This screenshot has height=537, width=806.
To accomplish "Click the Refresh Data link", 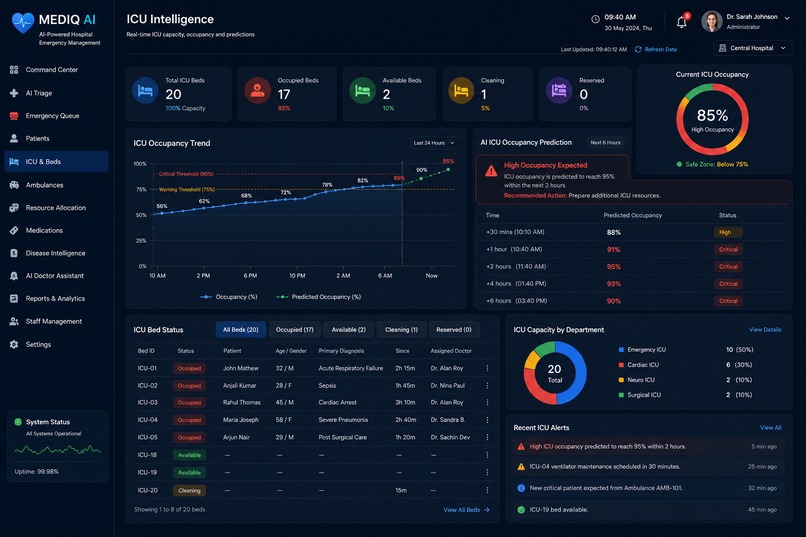I will pos(656,49).
